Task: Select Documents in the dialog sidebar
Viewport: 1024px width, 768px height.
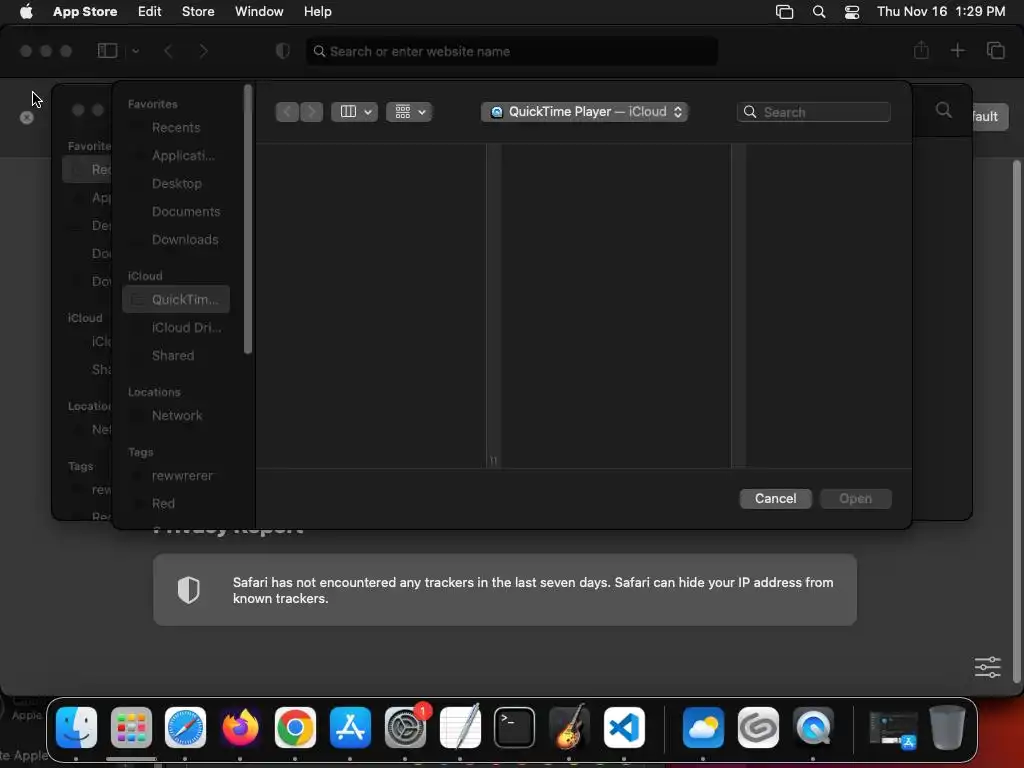Action: click(176, 212)
